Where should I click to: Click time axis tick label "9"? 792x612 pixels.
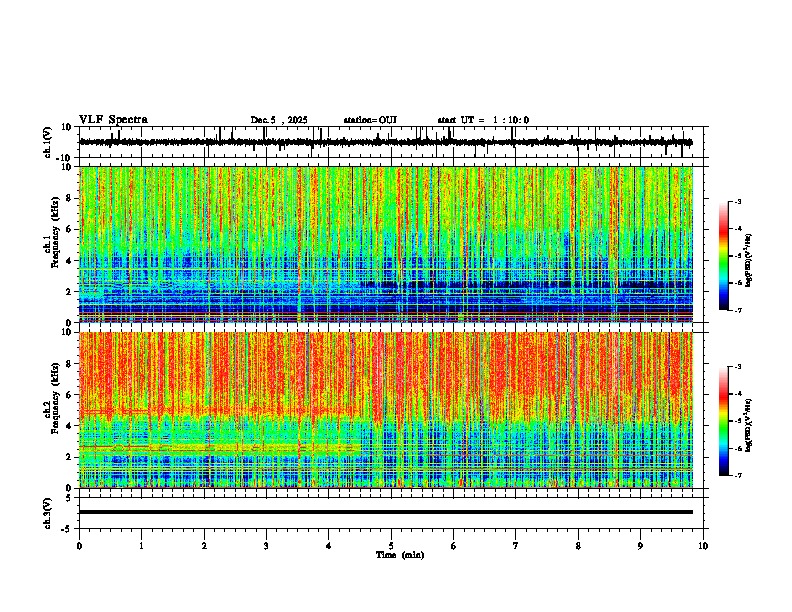coord(640,546)
